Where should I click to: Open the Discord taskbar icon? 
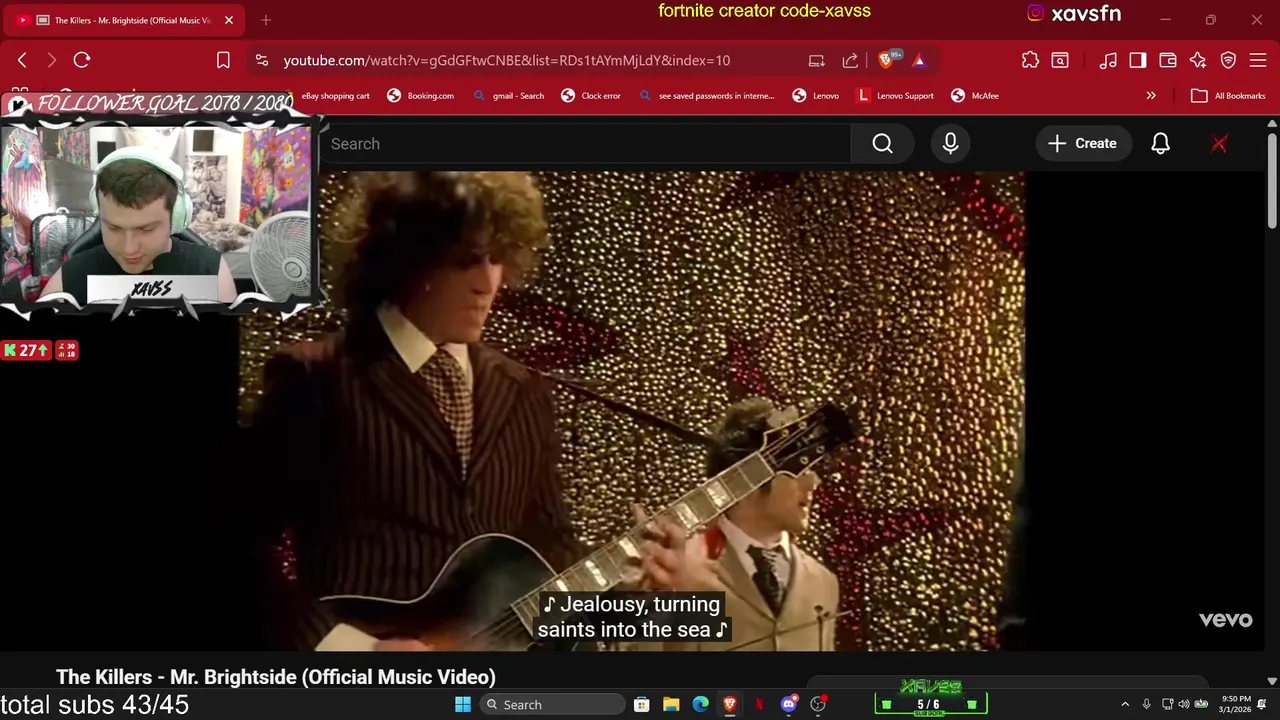point(788,705)
